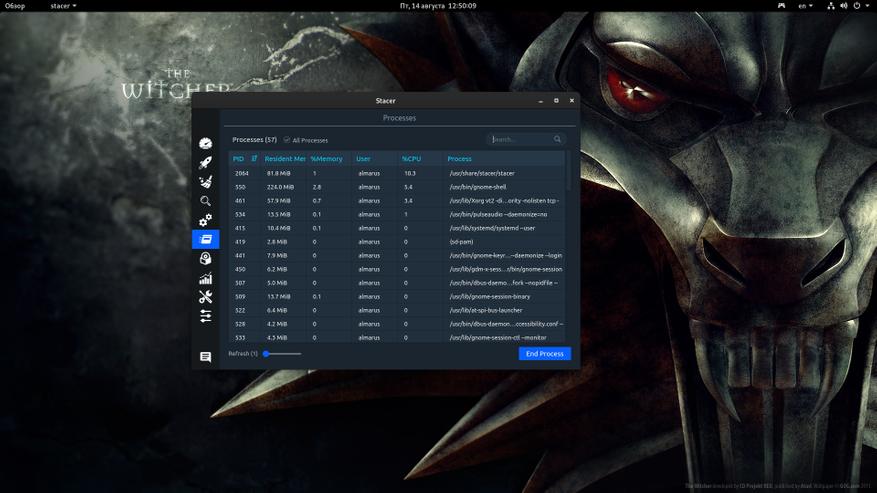Click the power icon in the top bar
Screen dimensions: 877x493
[856, 6]
